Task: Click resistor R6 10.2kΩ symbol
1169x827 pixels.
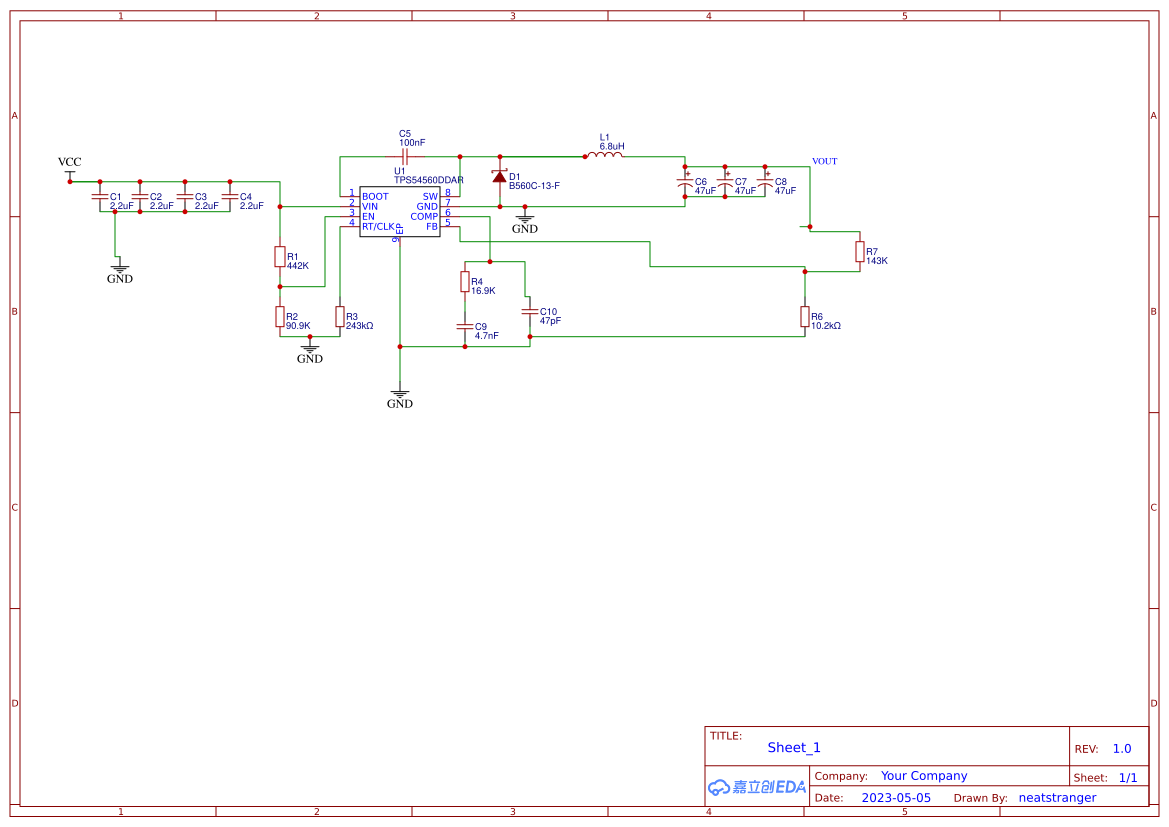Action: pyautogui.click(x=805, y=315)
